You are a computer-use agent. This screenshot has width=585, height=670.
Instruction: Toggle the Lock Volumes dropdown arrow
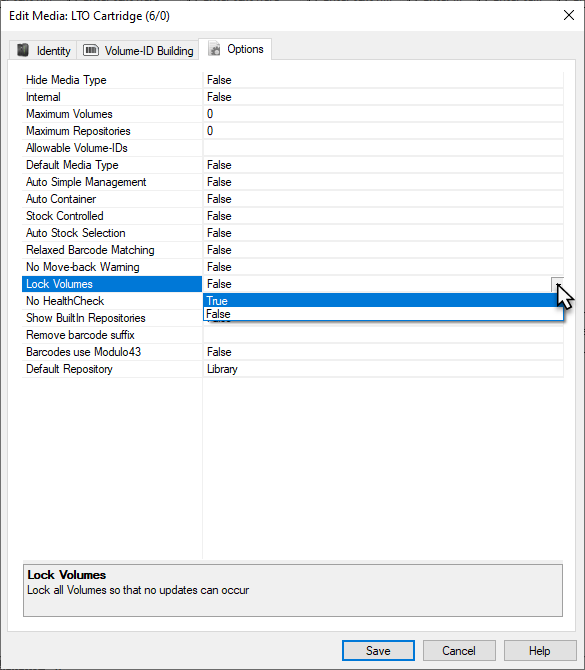pyautogui.click(x=557, y=284)
